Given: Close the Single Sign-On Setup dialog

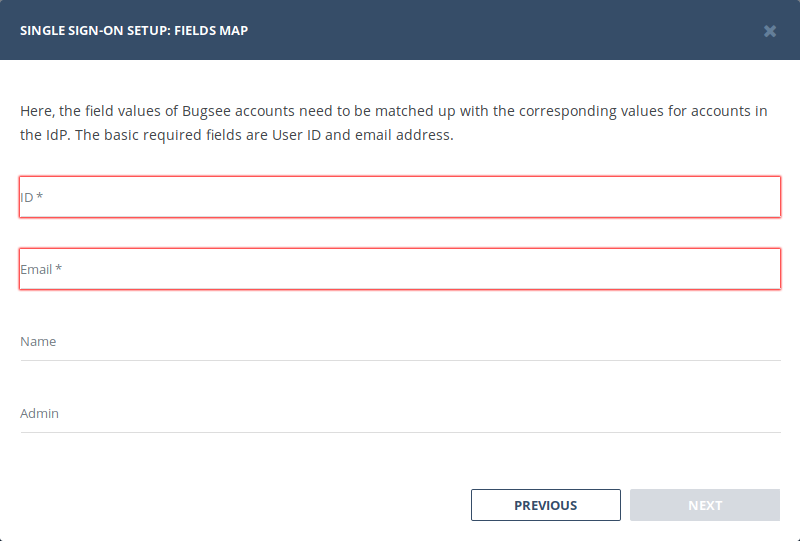Looking at the screenshot, I should pyautogui.click(x=770, y=31).
